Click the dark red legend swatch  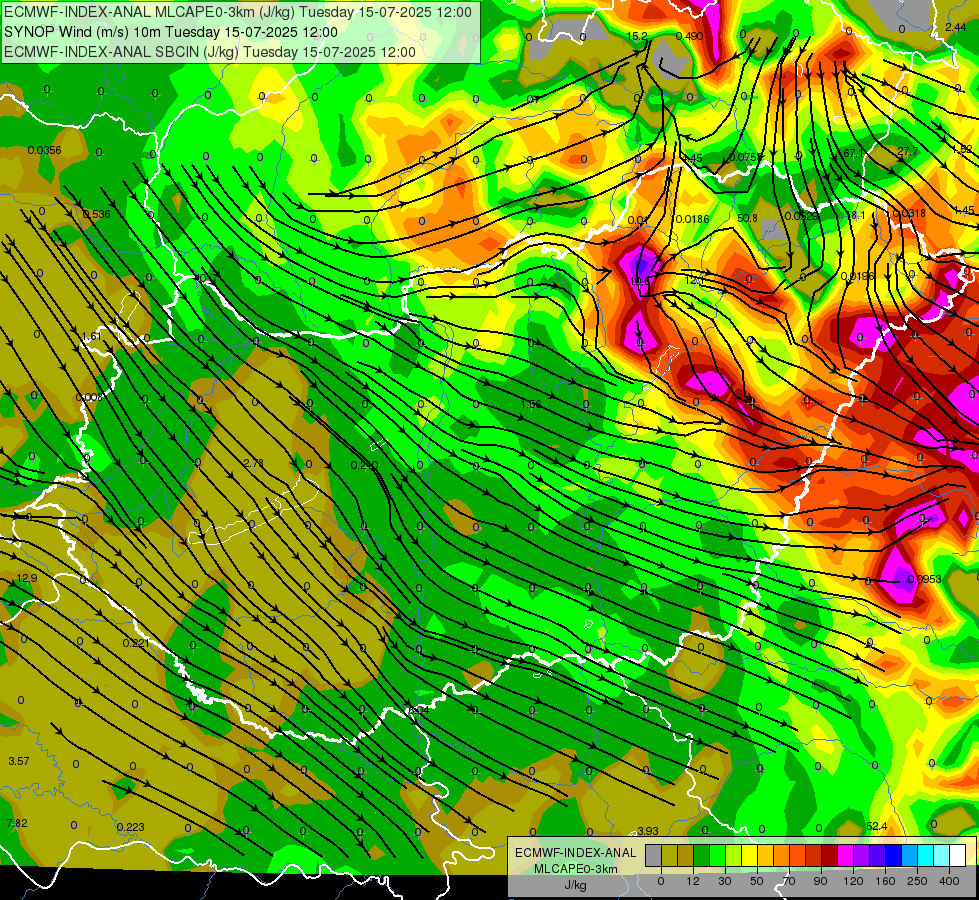pos(830,855)
